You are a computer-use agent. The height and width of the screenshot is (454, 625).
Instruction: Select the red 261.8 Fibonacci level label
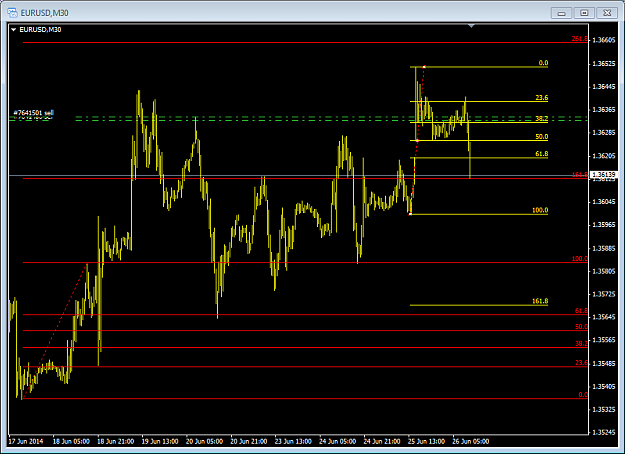579,39
